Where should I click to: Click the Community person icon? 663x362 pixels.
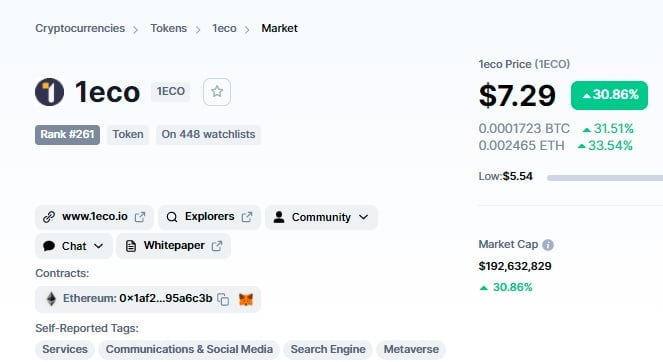point(279,217)
